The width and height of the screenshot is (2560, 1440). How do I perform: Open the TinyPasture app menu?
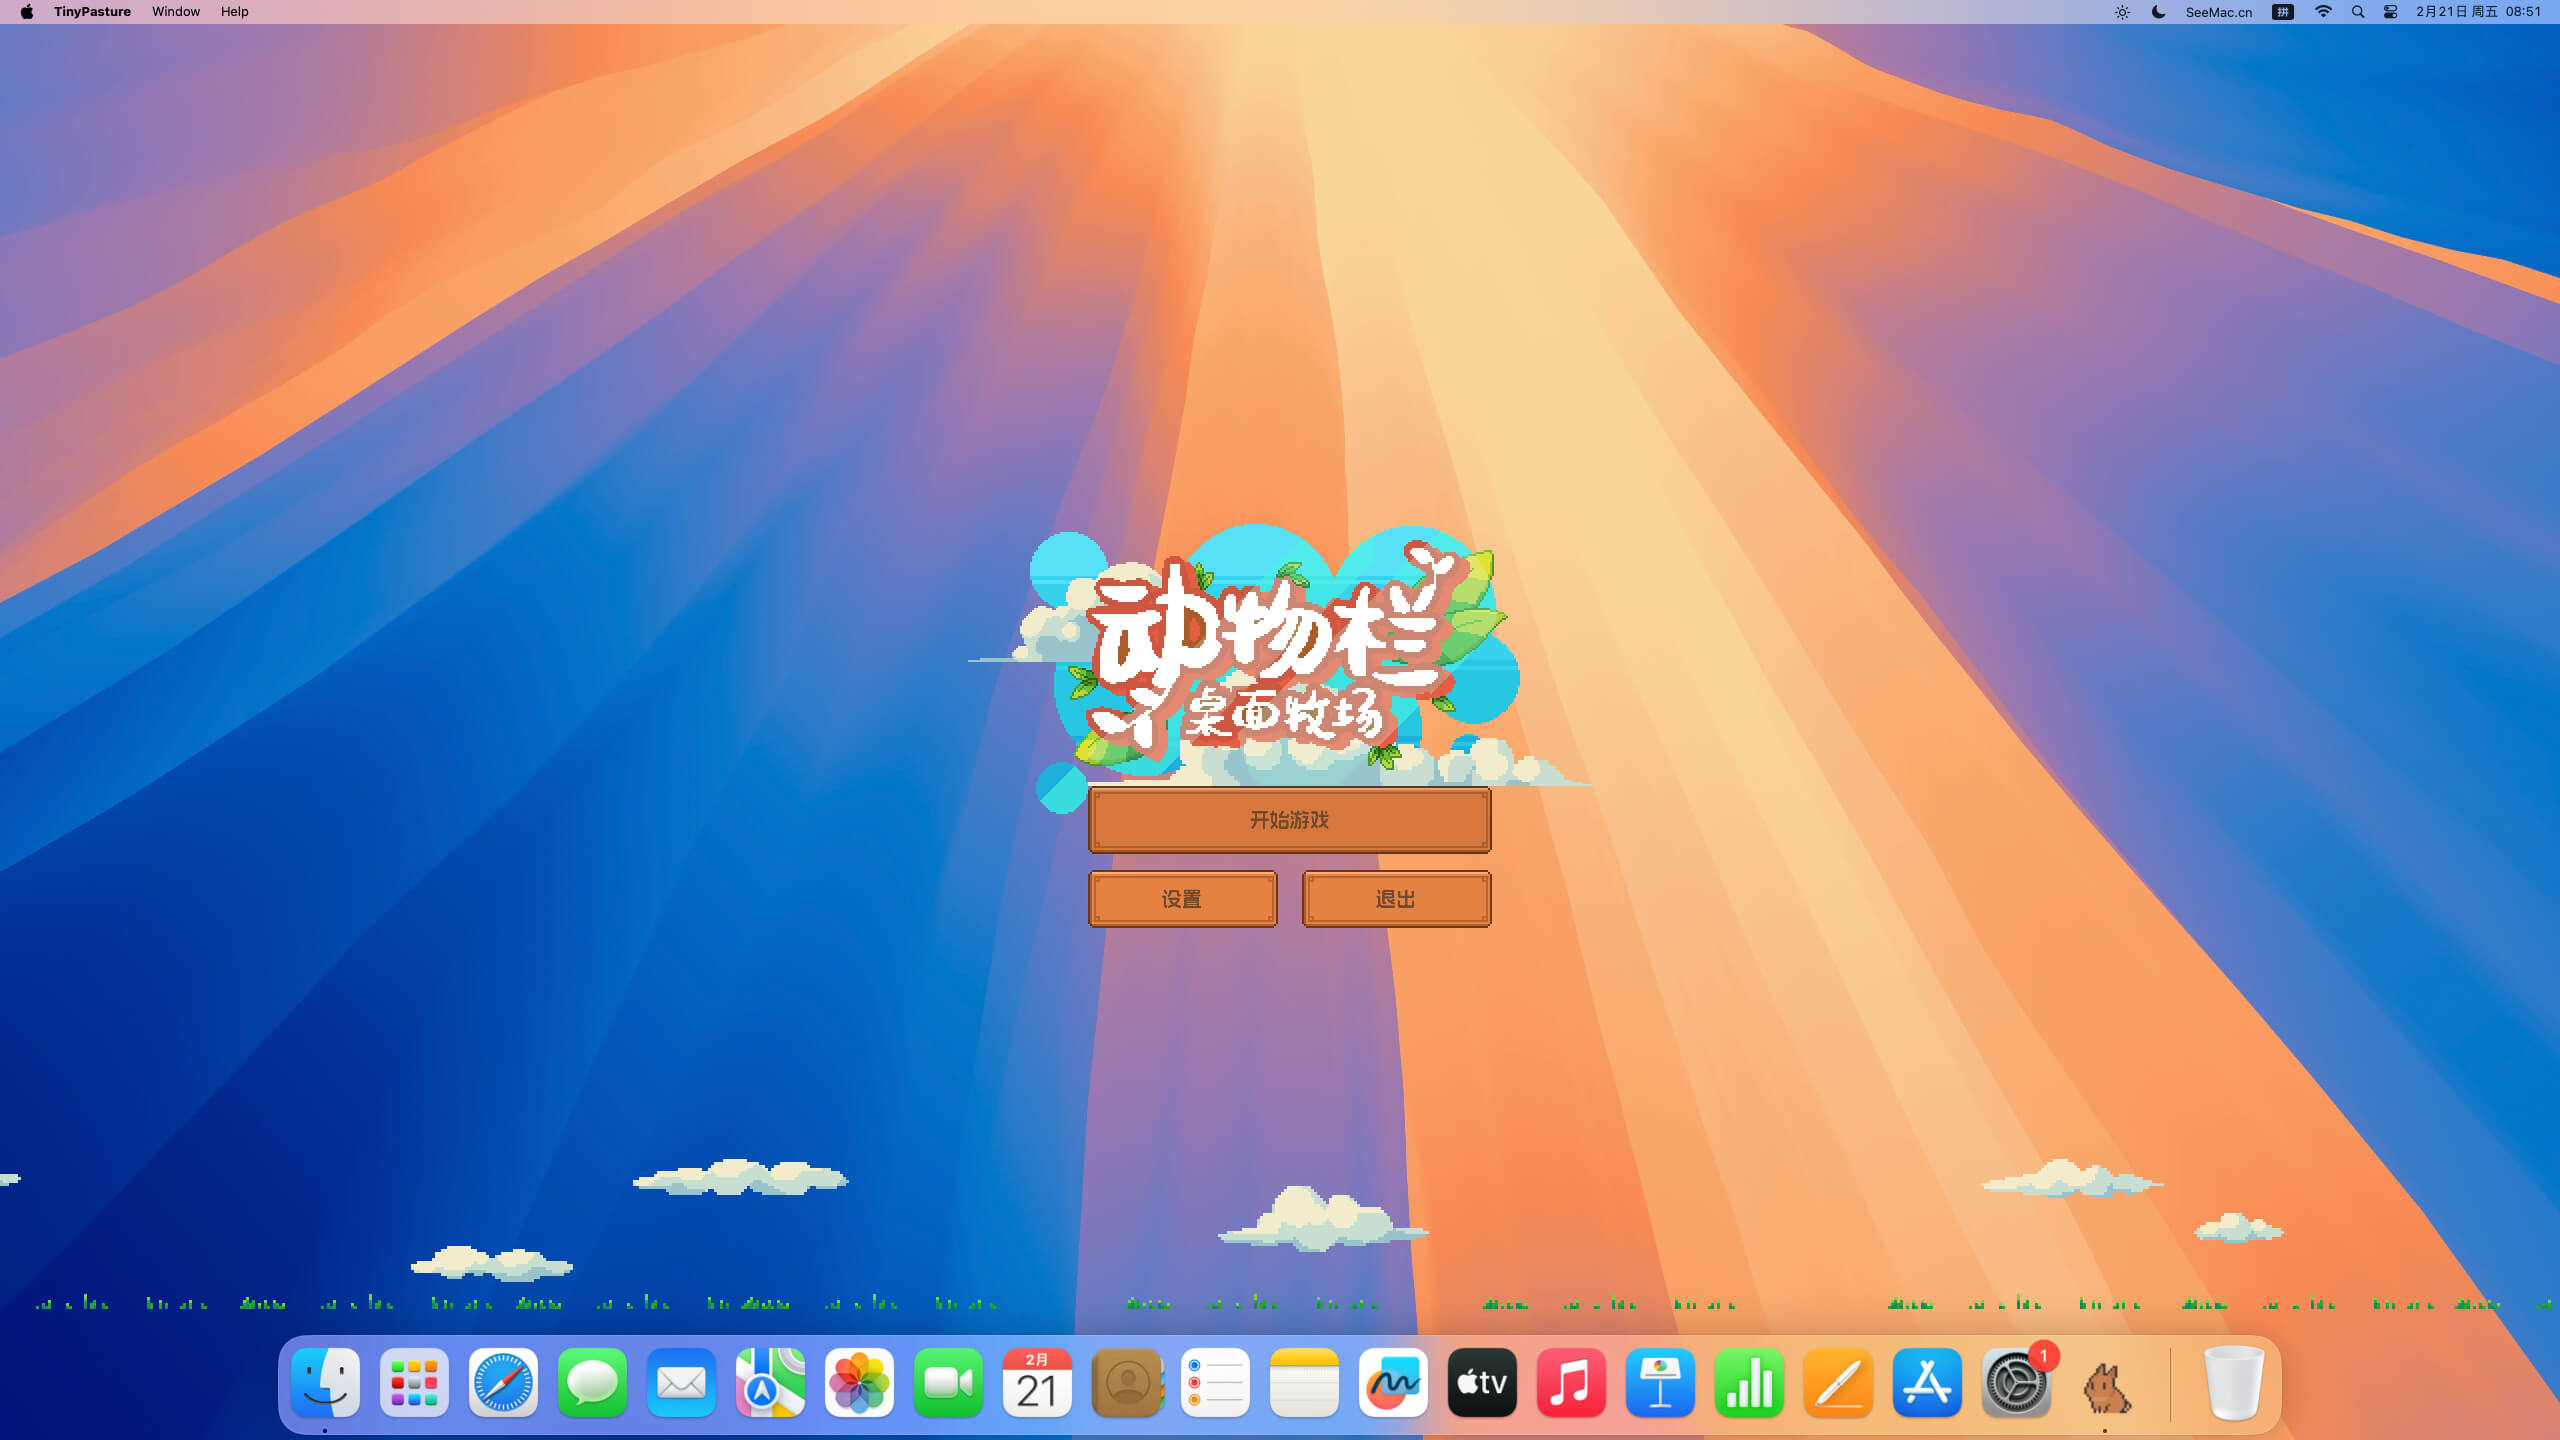[92, 12]
